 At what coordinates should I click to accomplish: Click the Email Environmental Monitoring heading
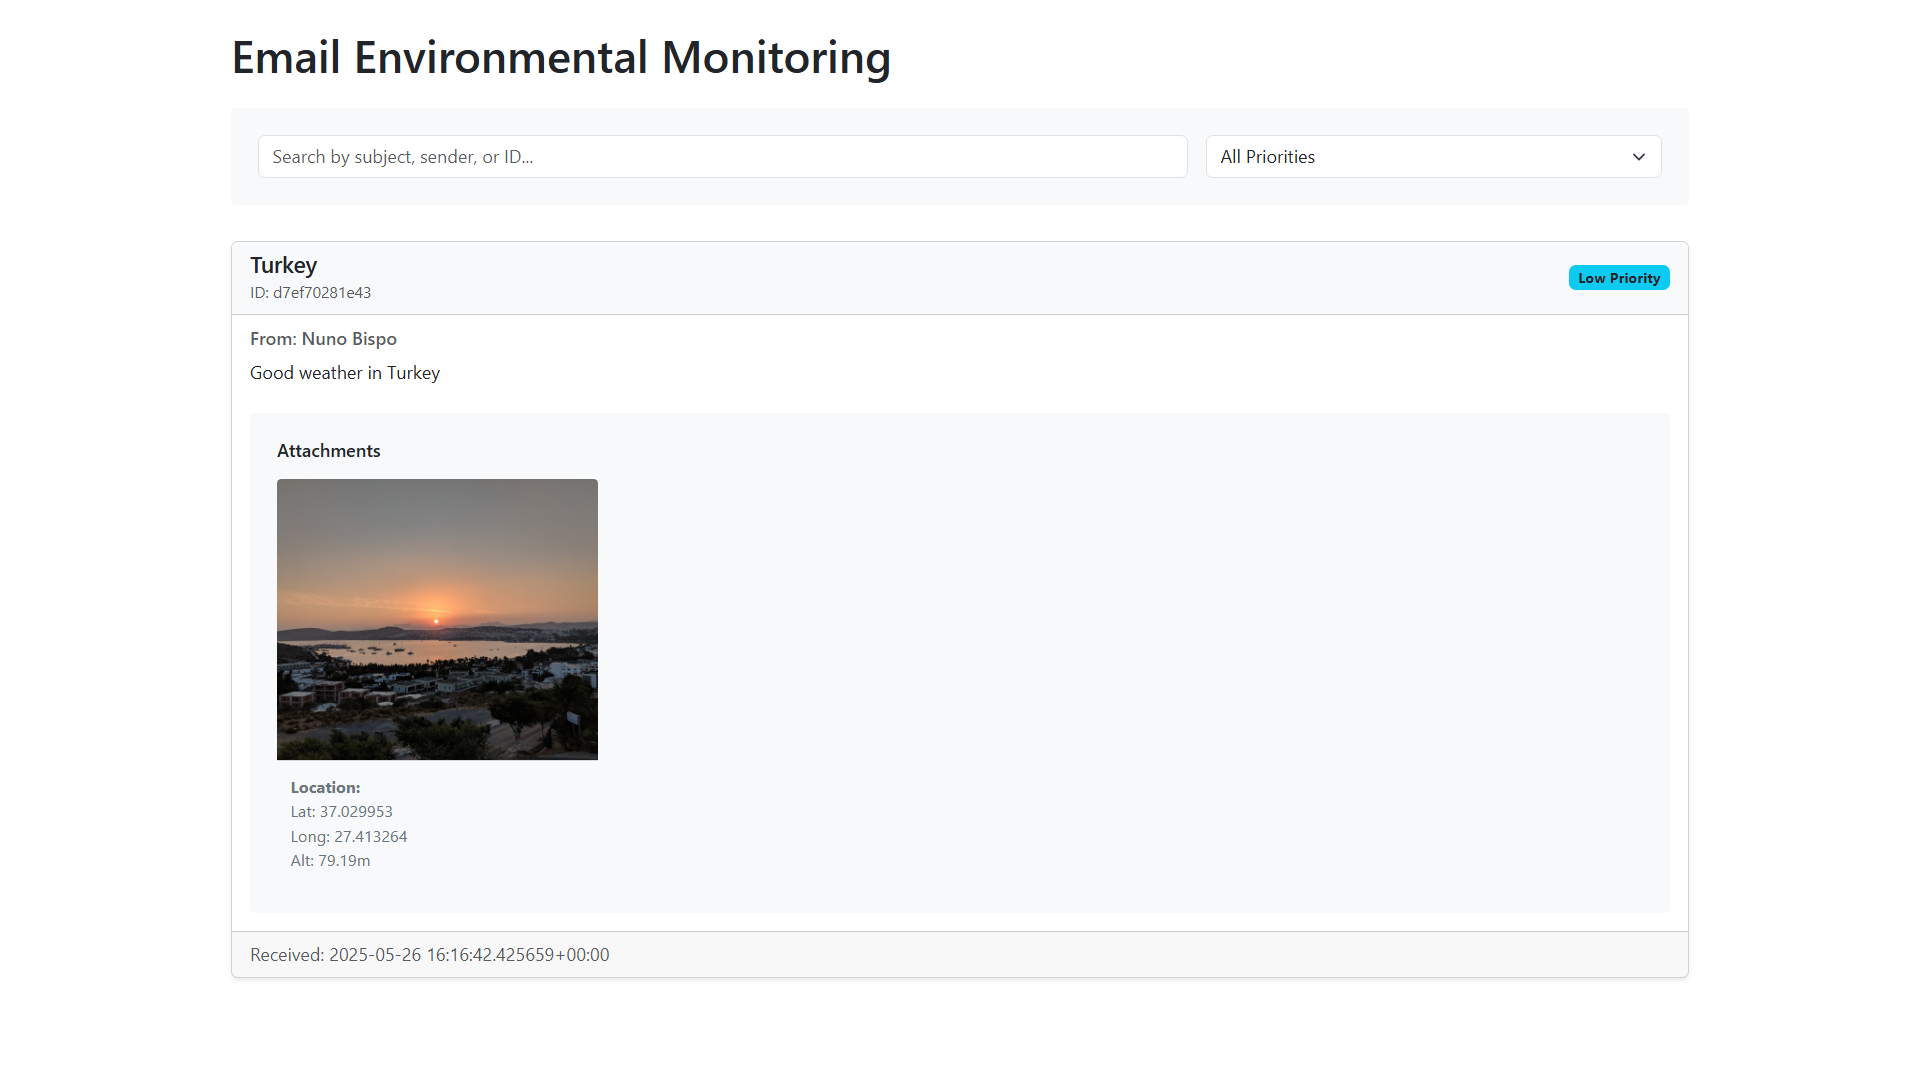(x=560, y=57)
